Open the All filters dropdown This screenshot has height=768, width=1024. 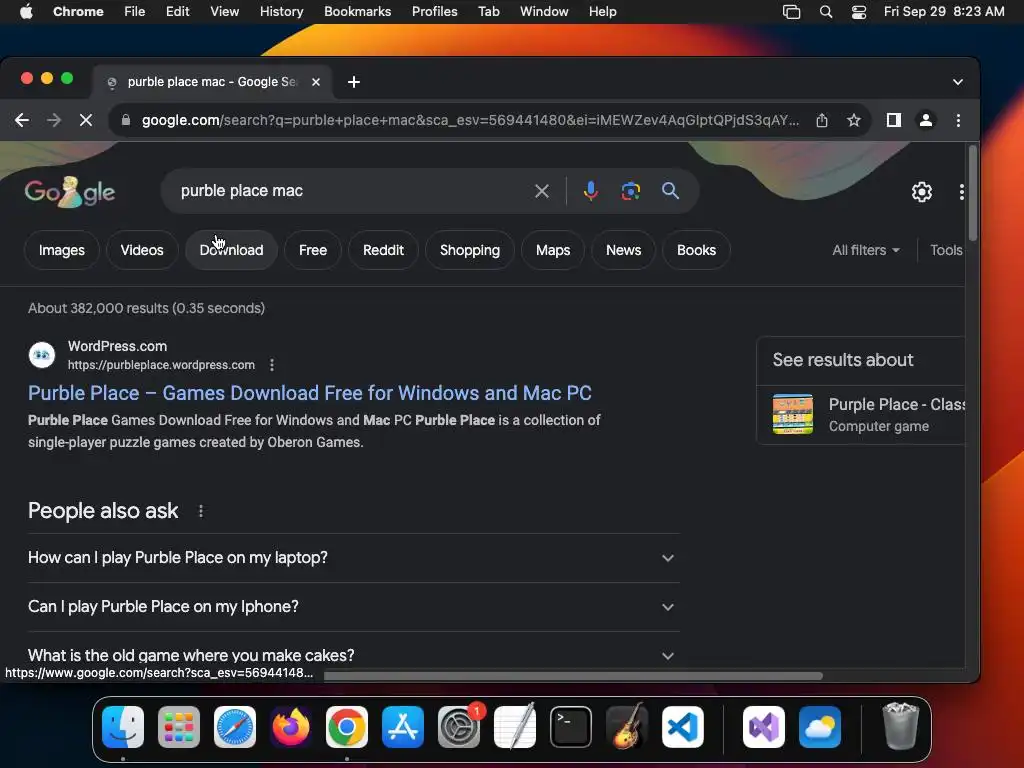click(x=865, y=250)
